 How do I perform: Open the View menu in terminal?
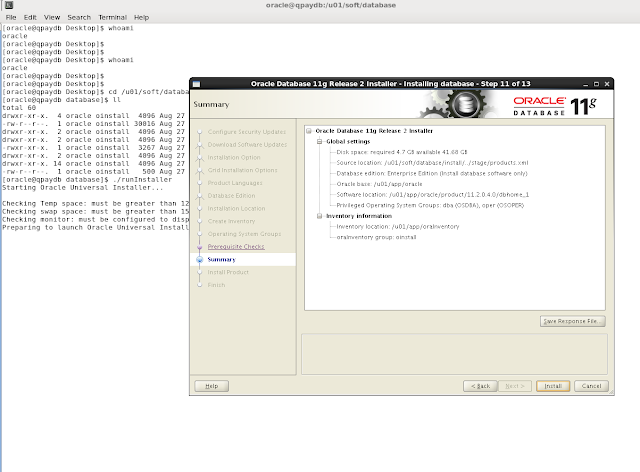point(52,18)
